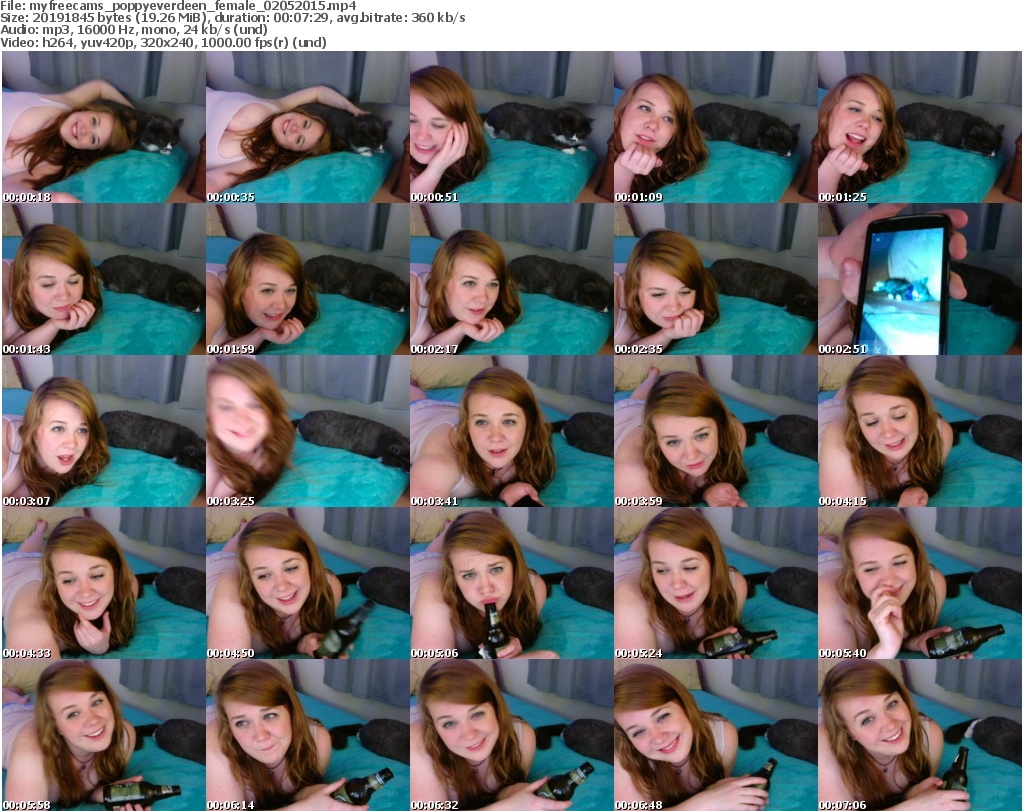Screen dimensions: 1024x811
Task: Select the thumbnail timestamped 00:00:35
Action: (308, 127)
